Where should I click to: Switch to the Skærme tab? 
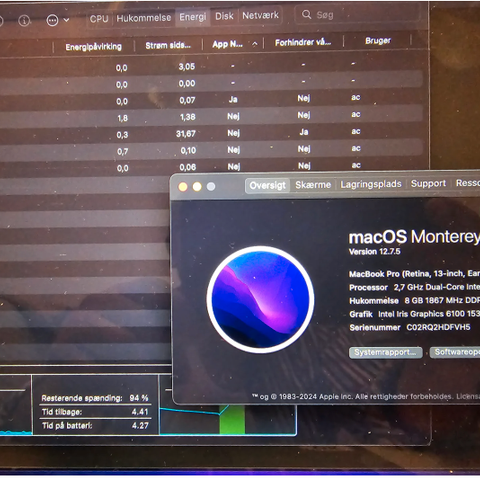(313, 185)
